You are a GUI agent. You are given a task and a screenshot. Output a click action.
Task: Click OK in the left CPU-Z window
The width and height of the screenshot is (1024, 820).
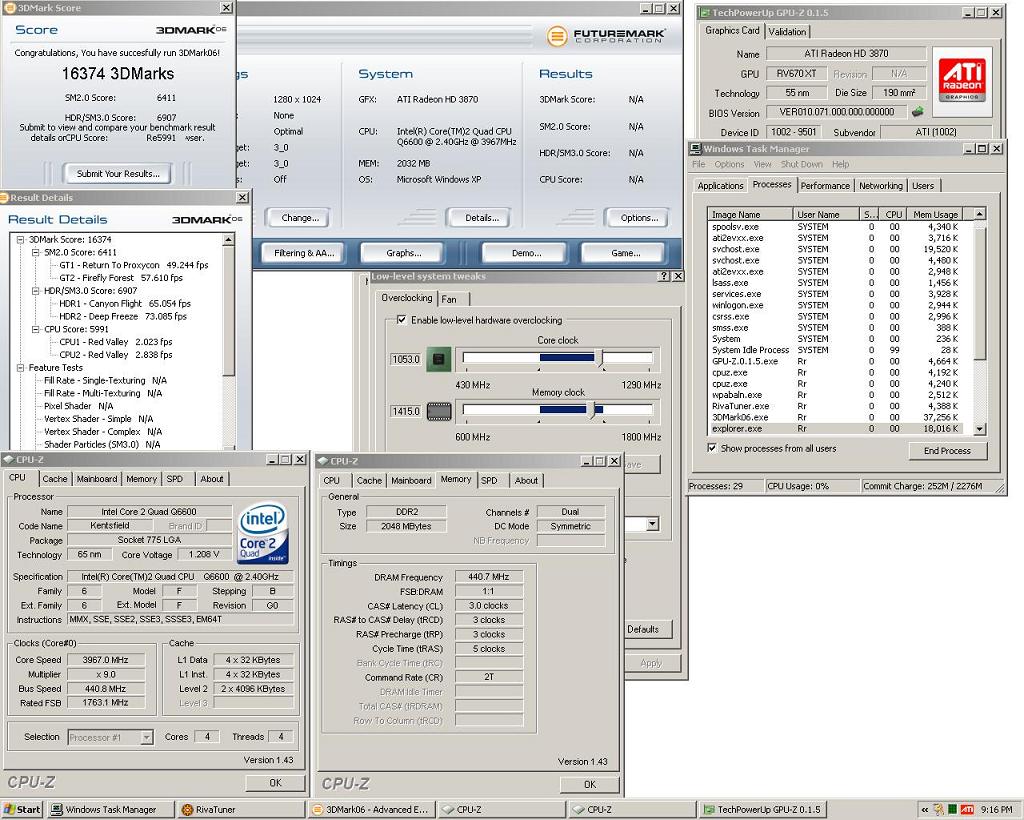[x=275, y=783]
